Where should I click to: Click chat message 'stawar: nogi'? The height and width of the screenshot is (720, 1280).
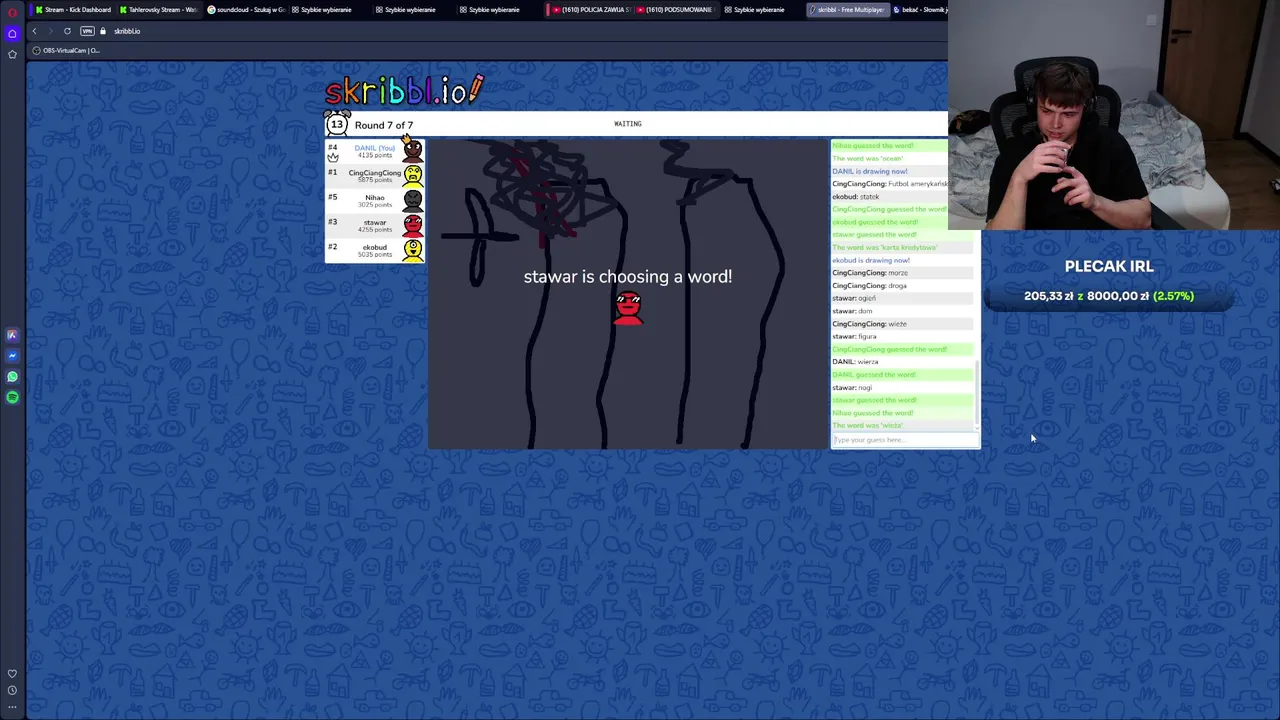click(852, 387)
